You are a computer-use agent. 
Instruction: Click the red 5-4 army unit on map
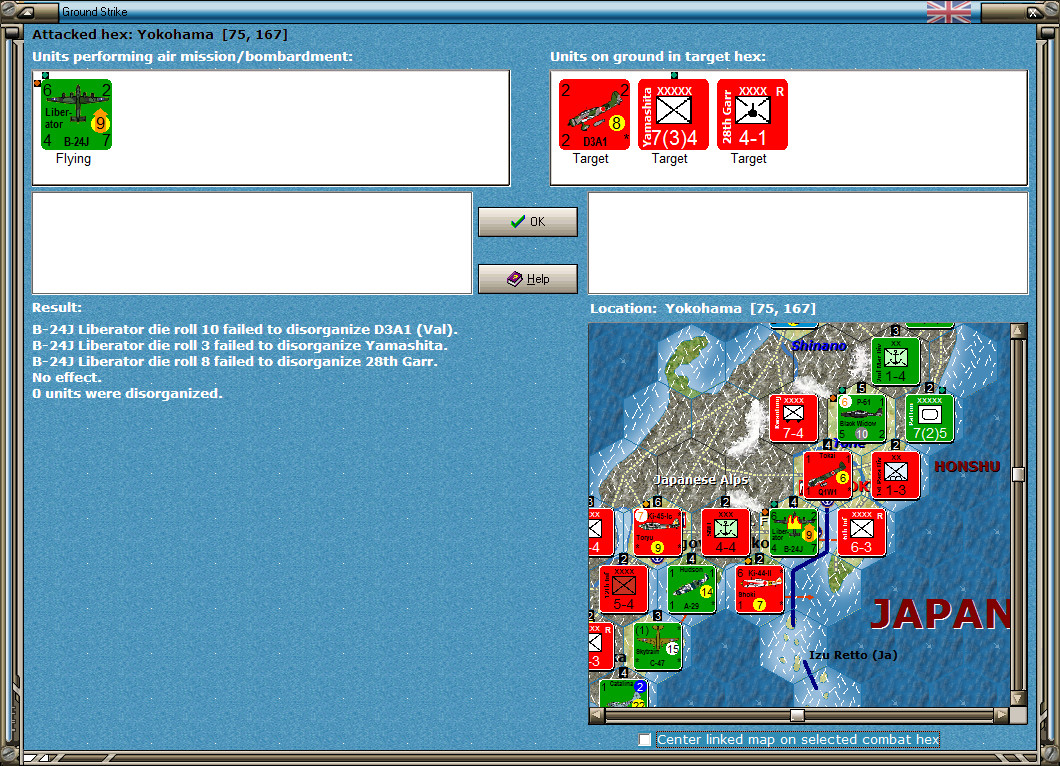(x=623, y=590)
